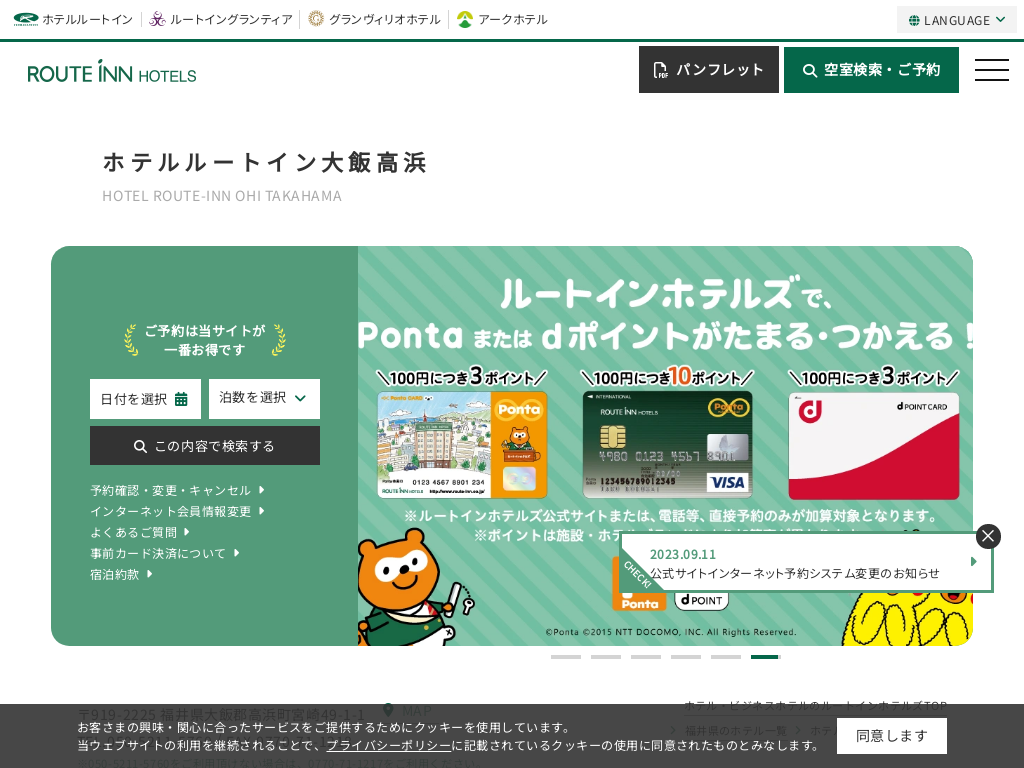Open ルートイングランティア brand link

(221, 20)
